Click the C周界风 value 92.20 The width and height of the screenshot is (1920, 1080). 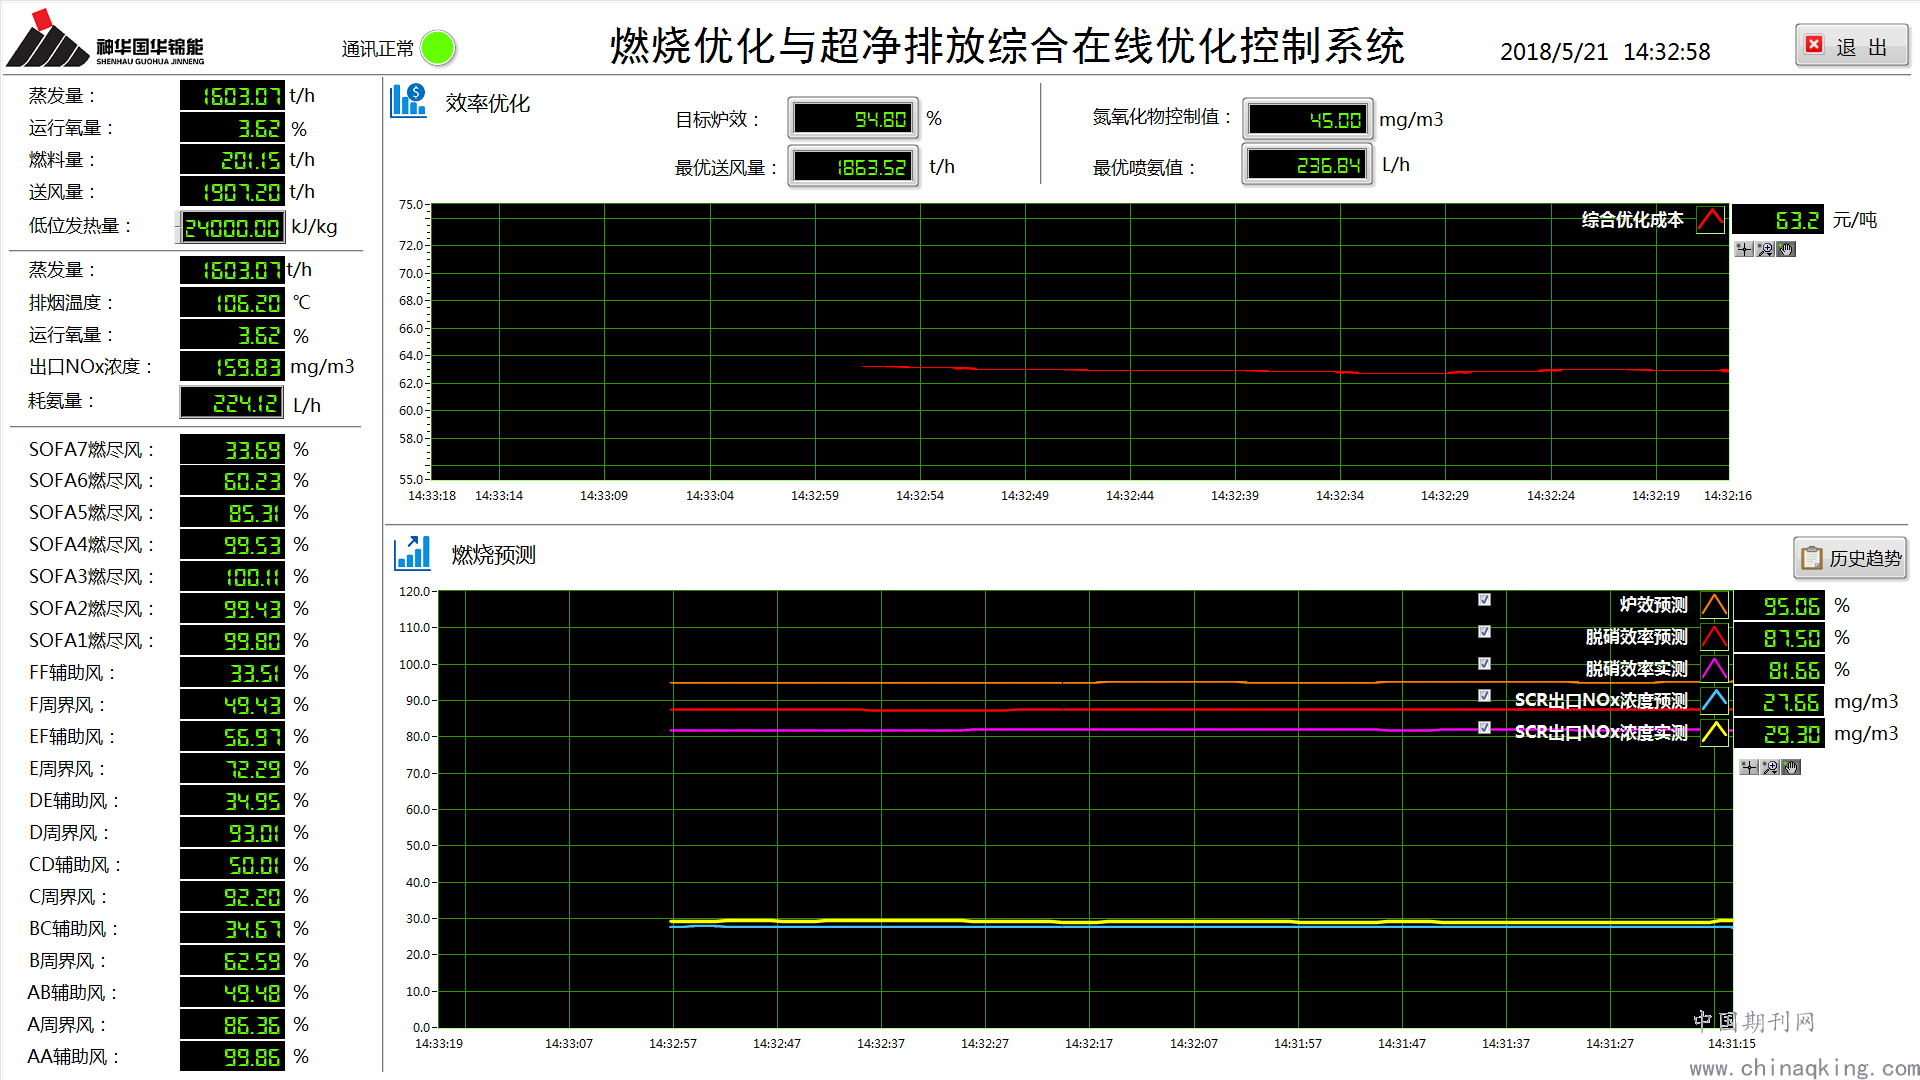coord(232,897)
